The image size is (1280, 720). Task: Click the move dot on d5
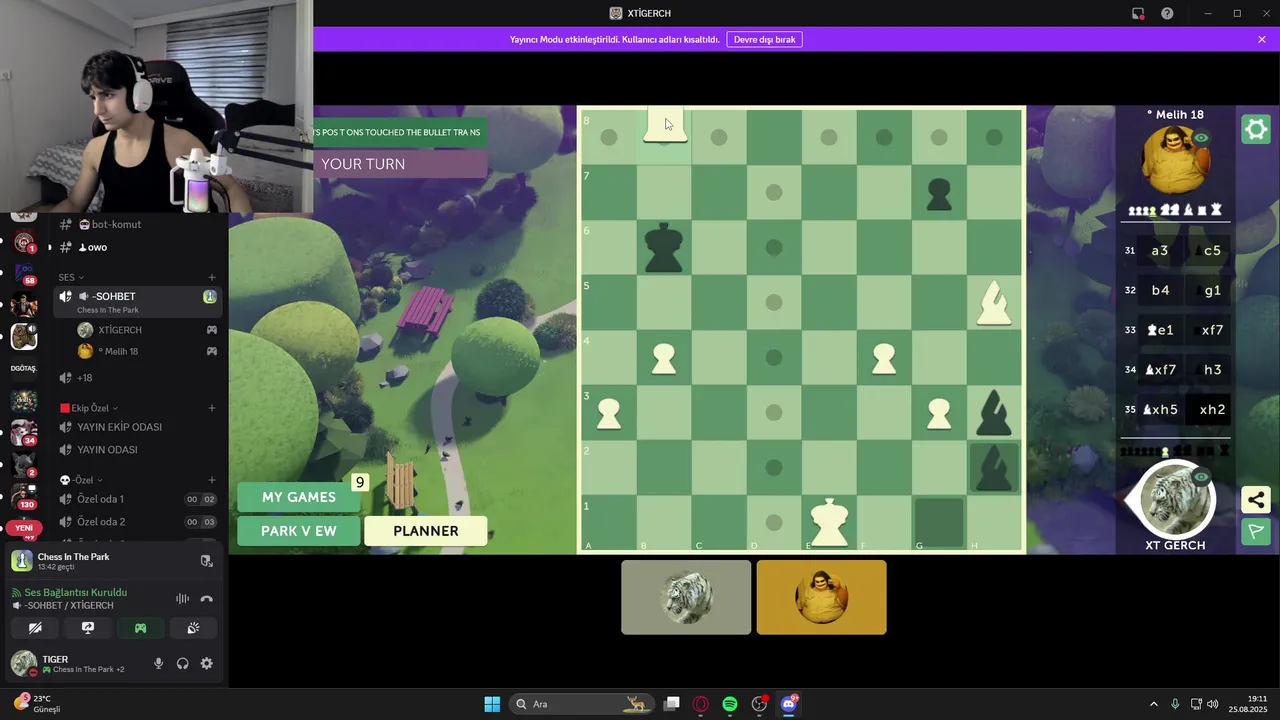click(x=774, y=302)
